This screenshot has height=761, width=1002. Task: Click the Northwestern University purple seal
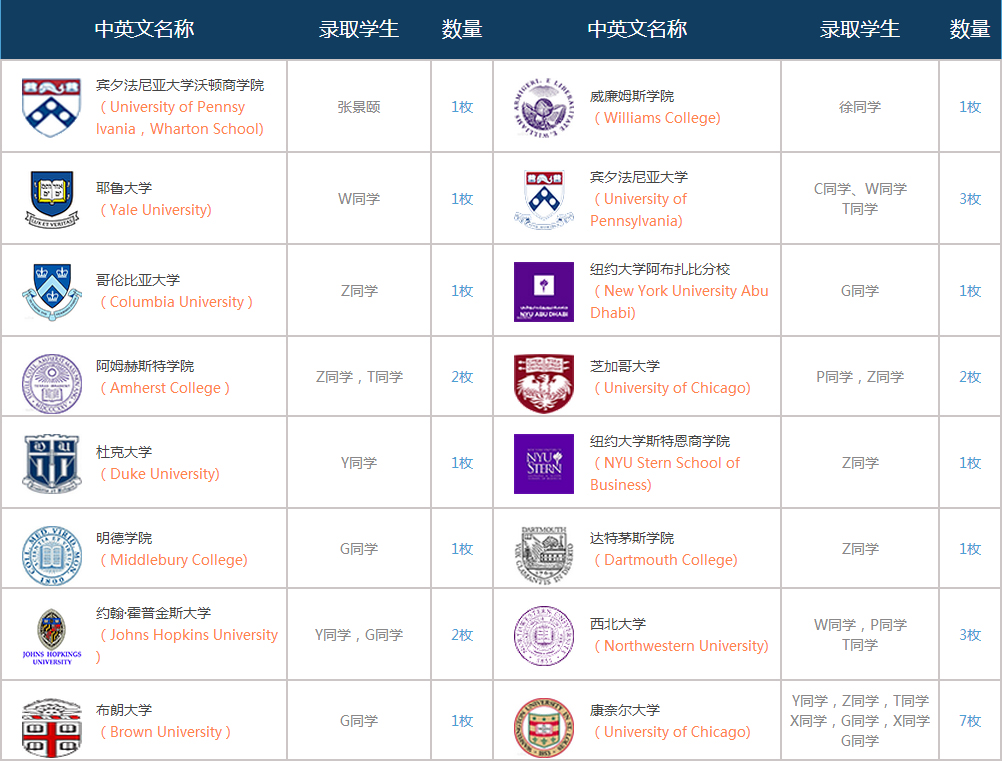pyautogui.click(x=544, y=636)
